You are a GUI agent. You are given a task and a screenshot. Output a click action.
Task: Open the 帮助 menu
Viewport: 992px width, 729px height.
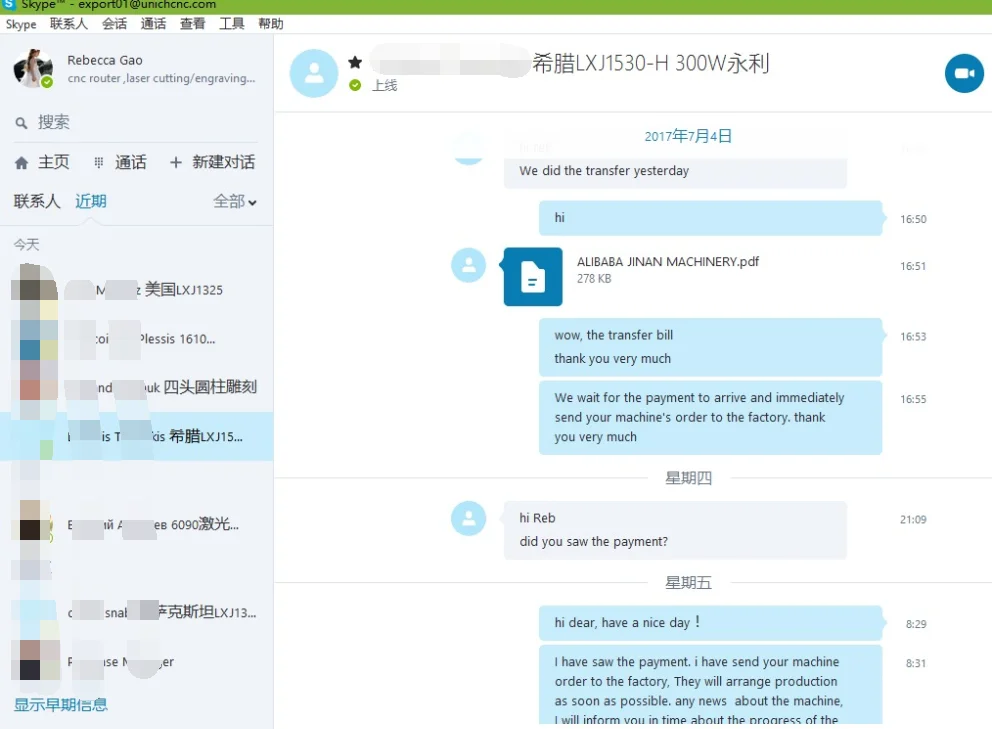271,24
